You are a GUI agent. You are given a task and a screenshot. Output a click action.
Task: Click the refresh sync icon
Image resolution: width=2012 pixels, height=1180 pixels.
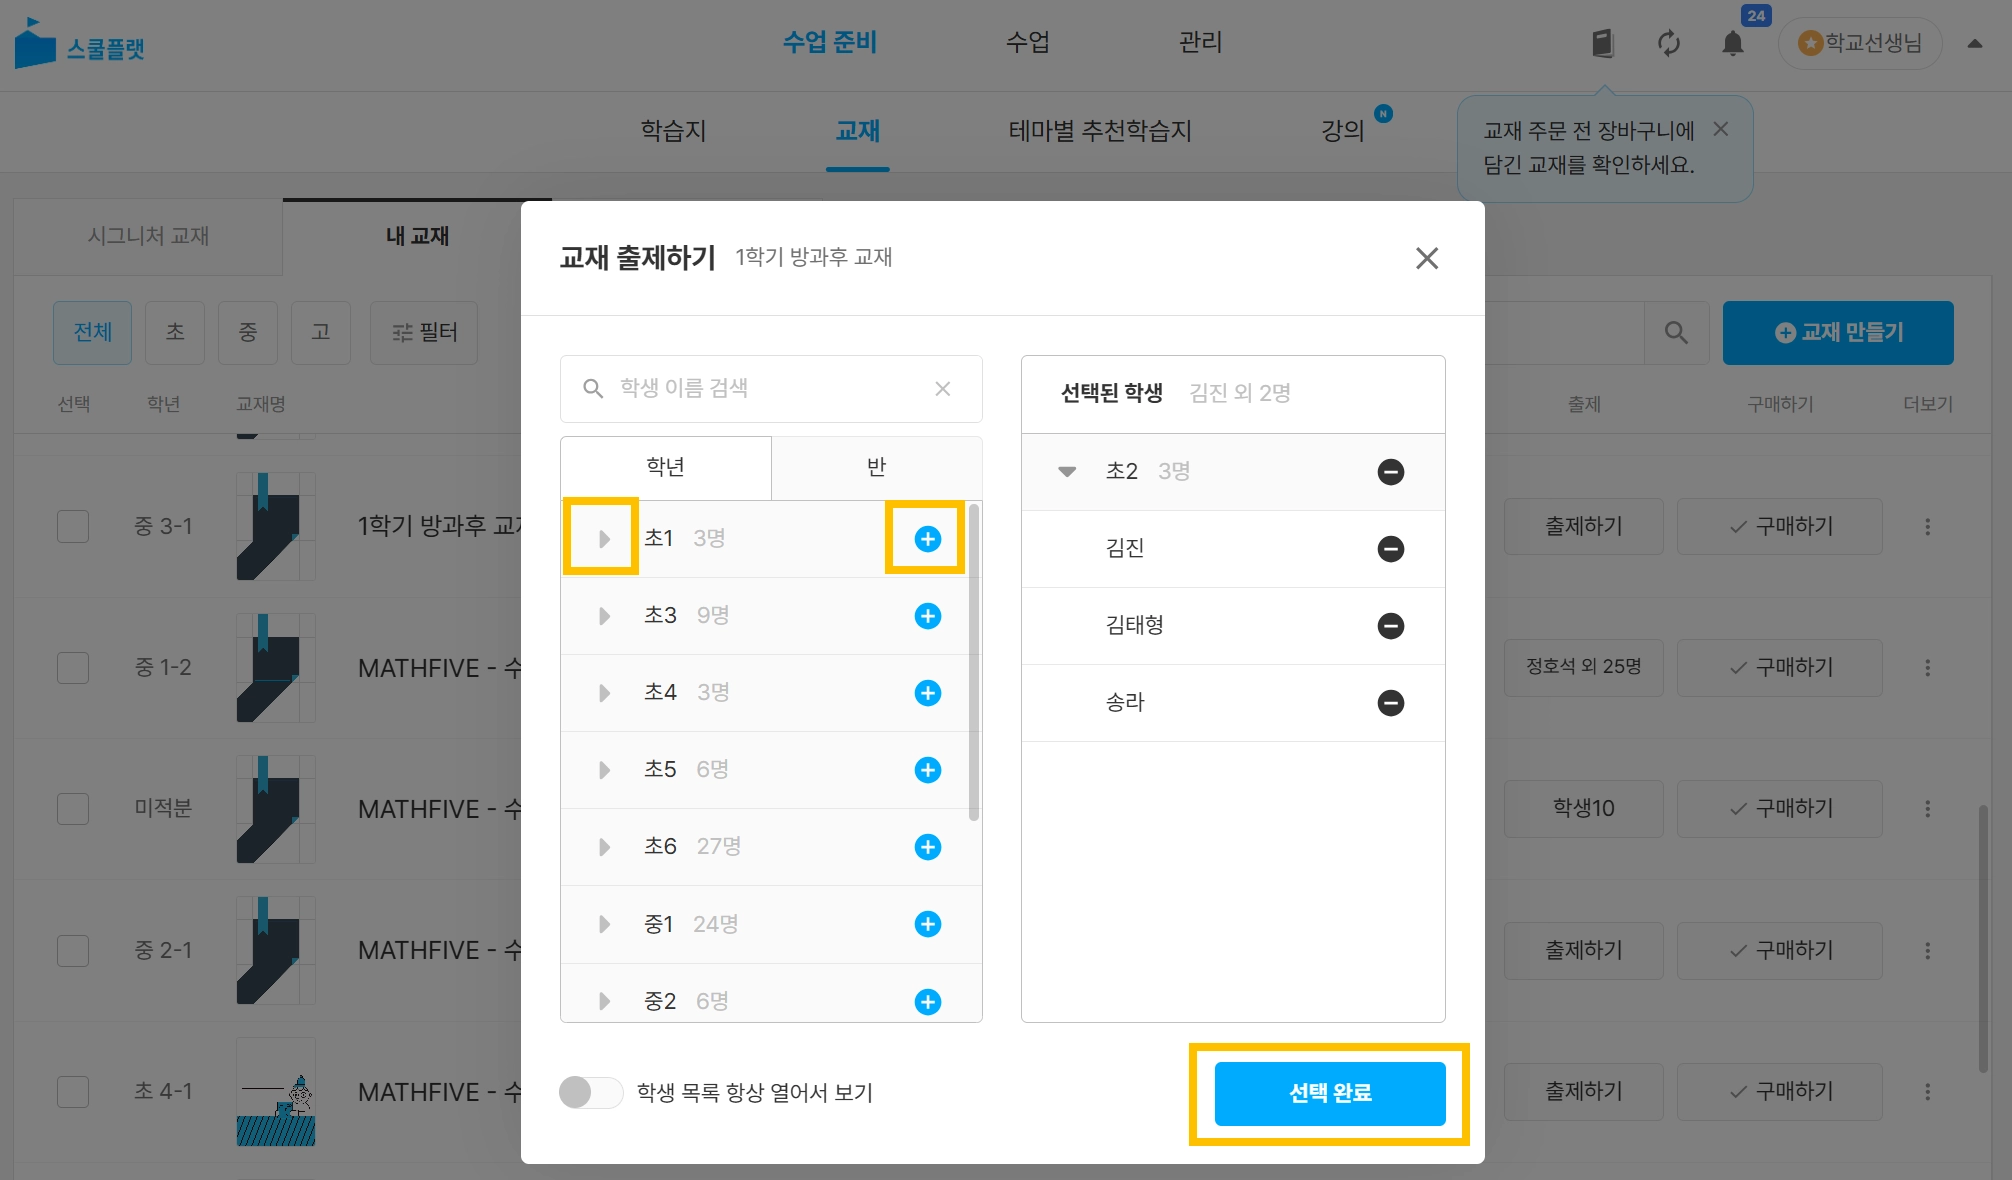point(1668,44)
